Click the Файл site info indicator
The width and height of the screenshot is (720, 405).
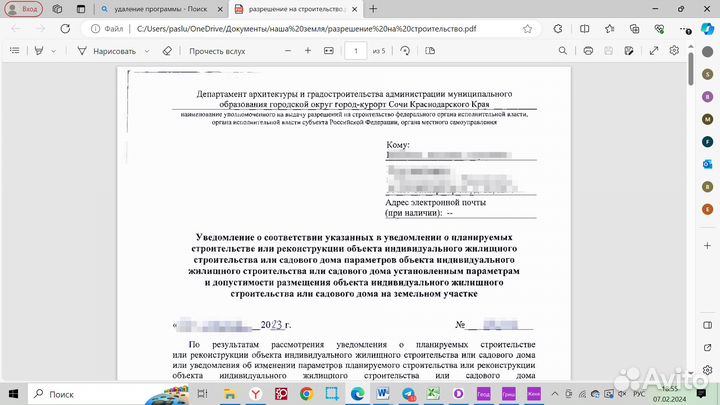[x=107, y=28]
